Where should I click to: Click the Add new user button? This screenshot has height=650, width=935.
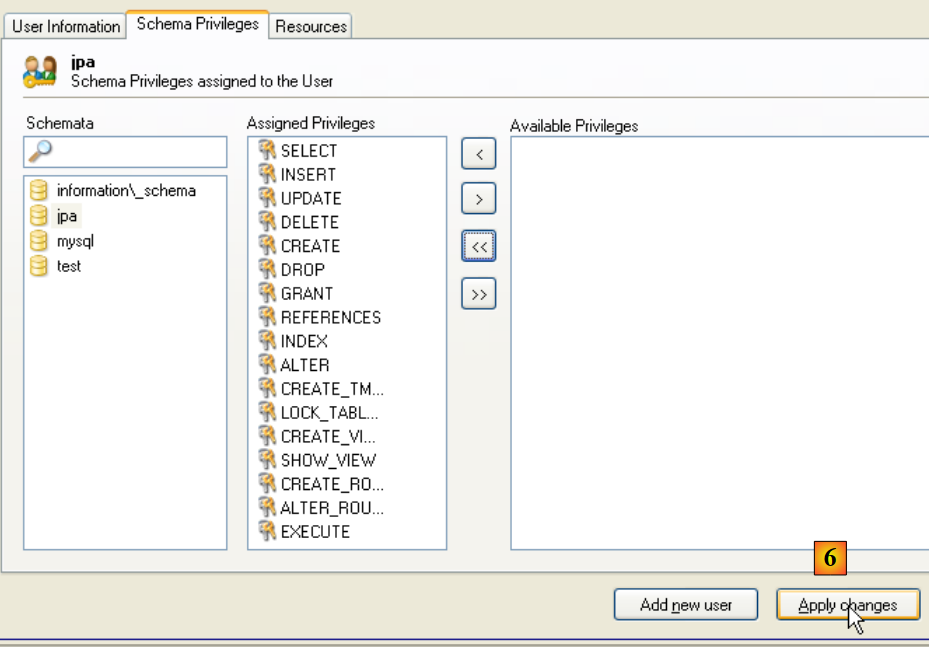(686, 605)
